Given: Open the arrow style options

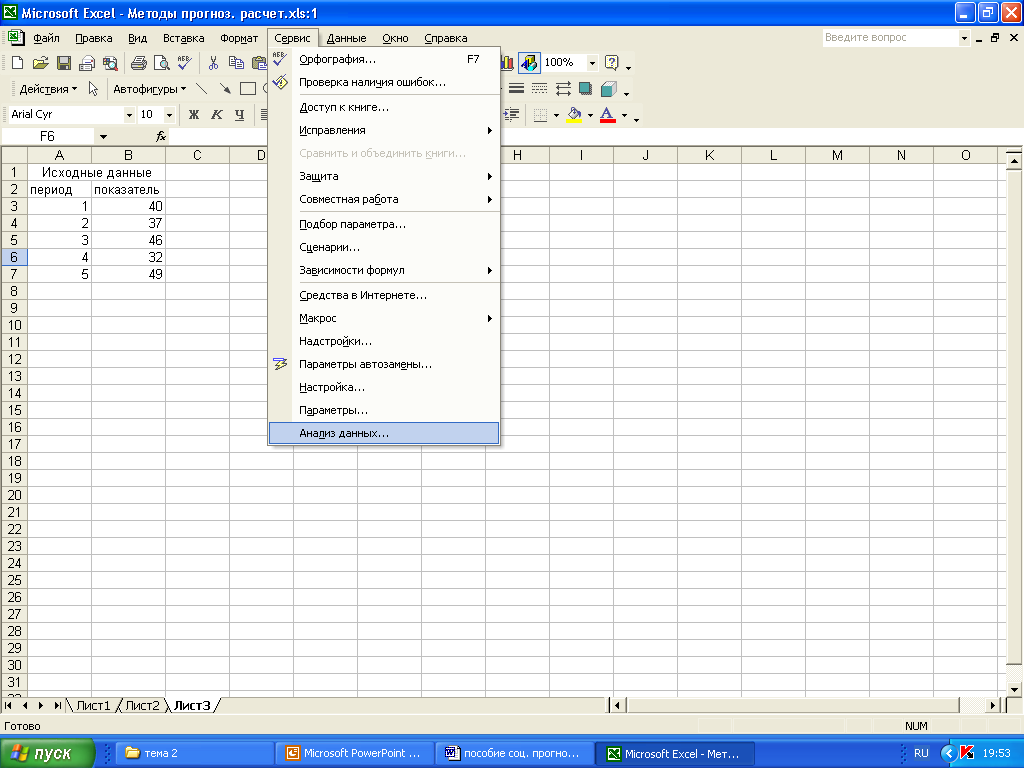Looking at the screenshot, I should coord(563,88).
